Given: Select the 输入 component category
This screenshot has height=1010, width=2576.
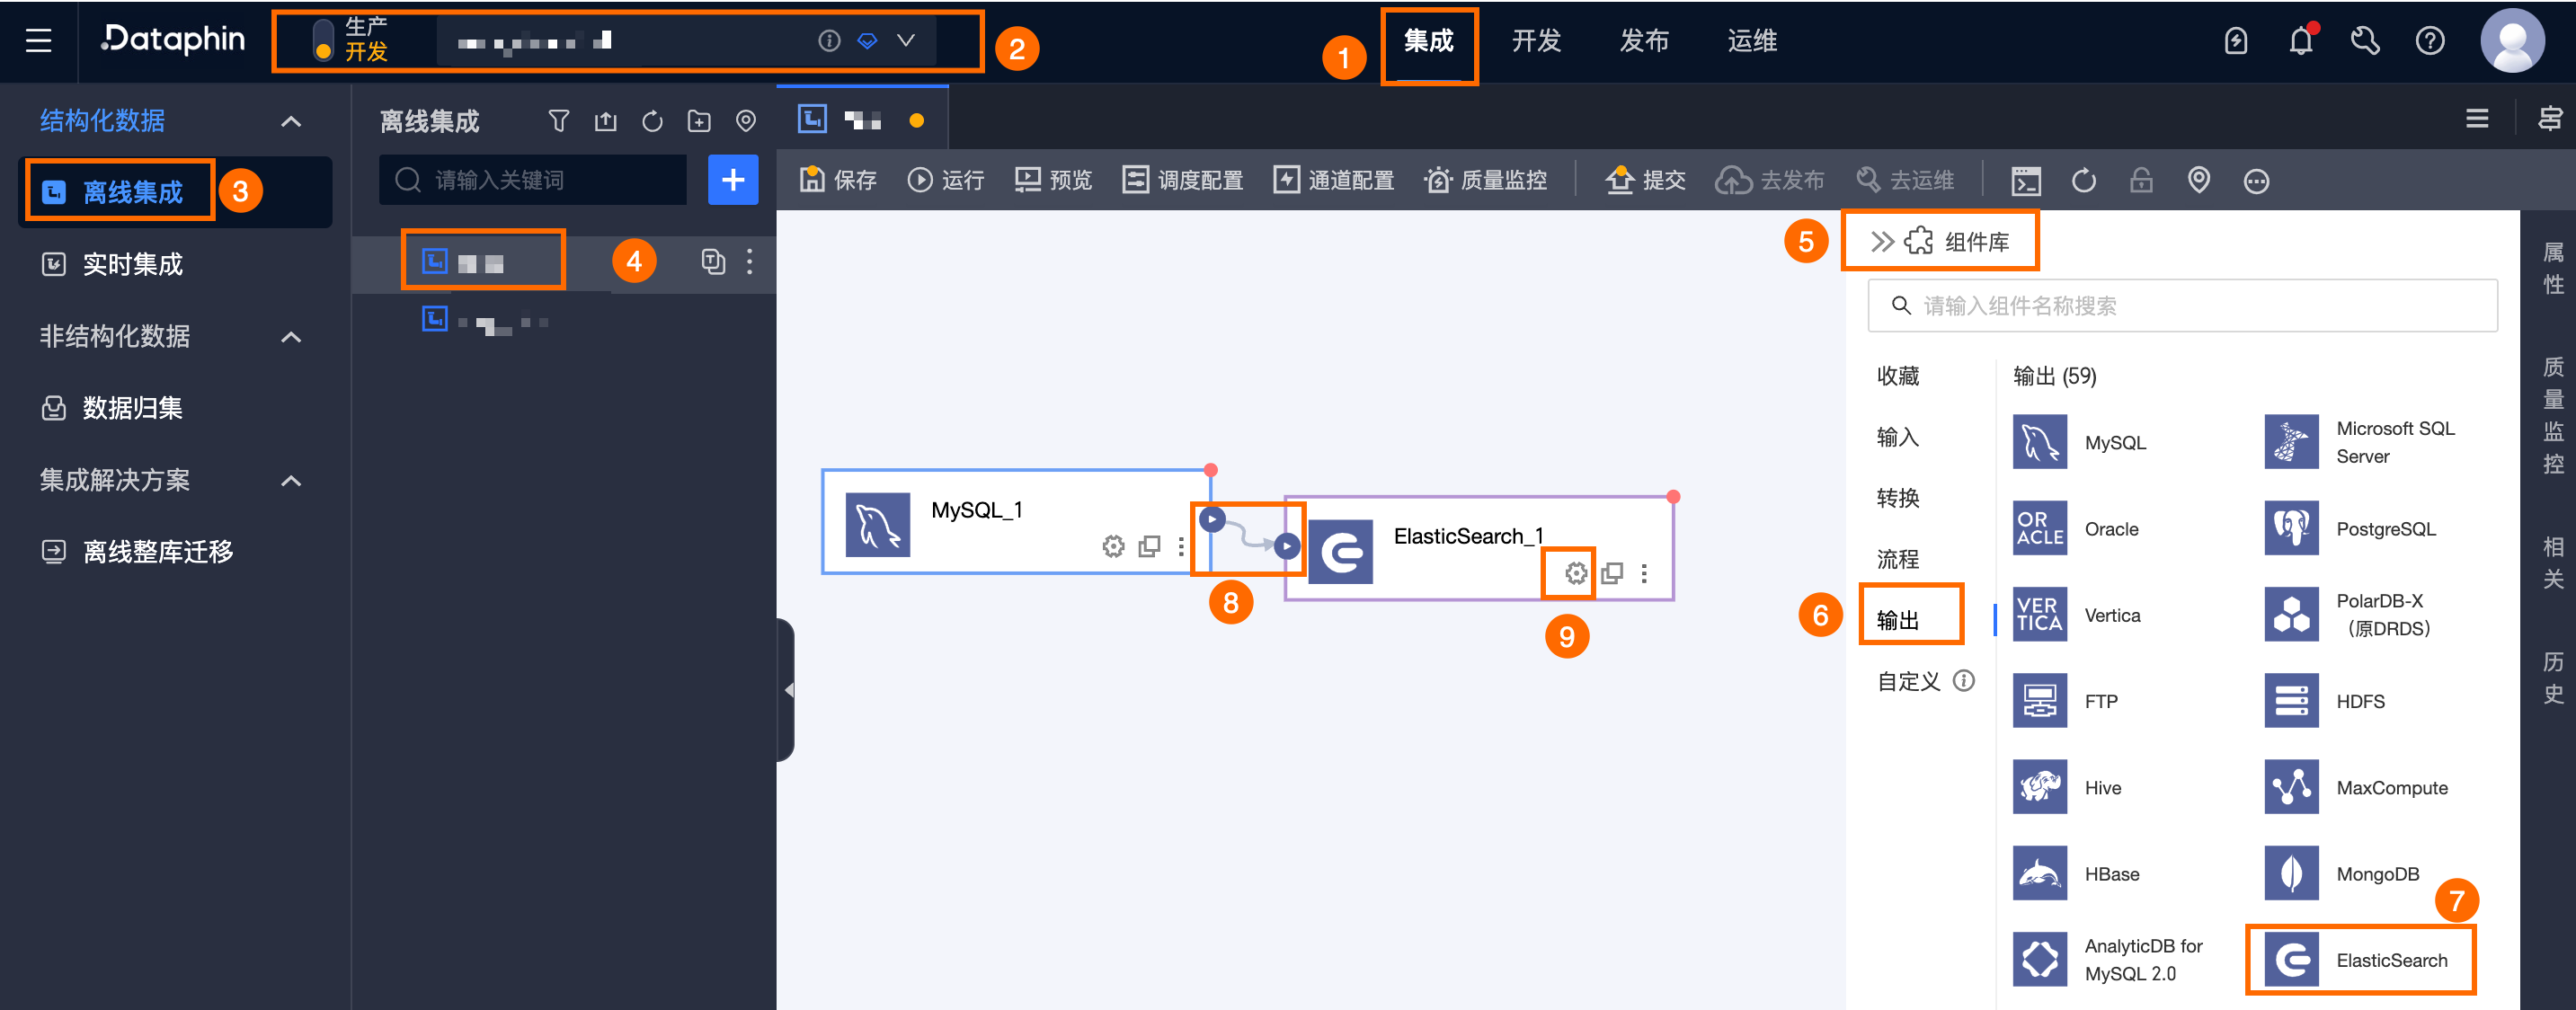Looking at the screenshot, I should pos(1898,437).
